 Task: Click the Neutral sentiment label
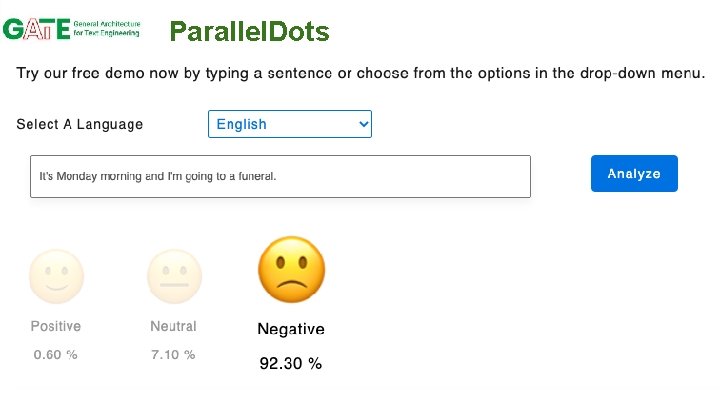point(173,326)
